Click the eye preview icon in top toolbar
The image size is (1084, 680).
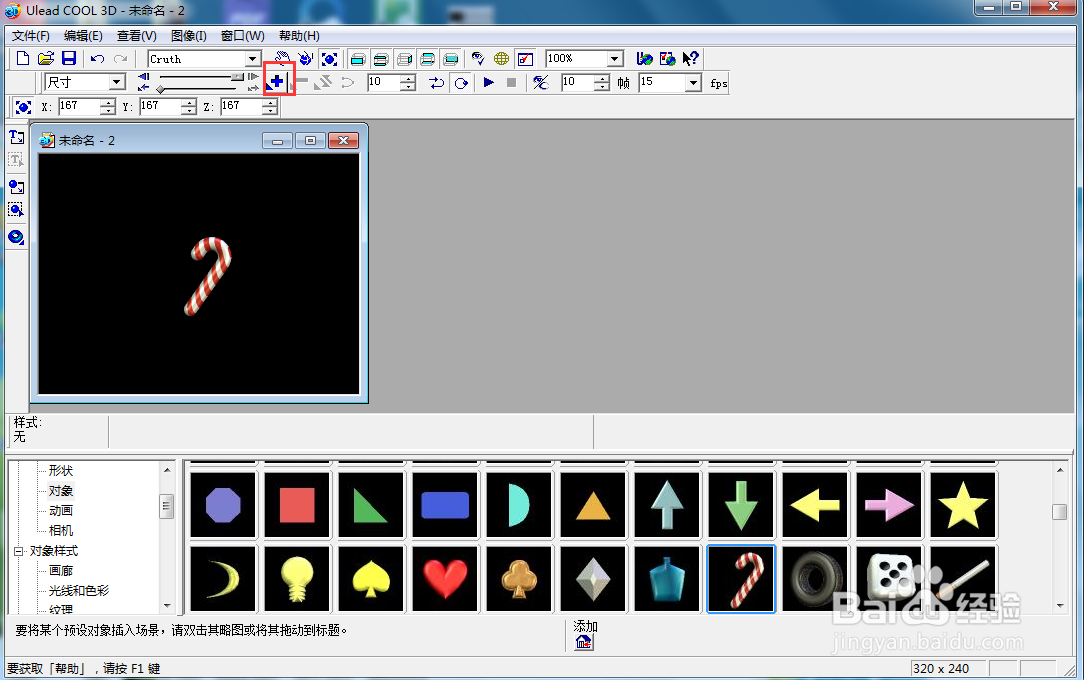coord(478,59)
